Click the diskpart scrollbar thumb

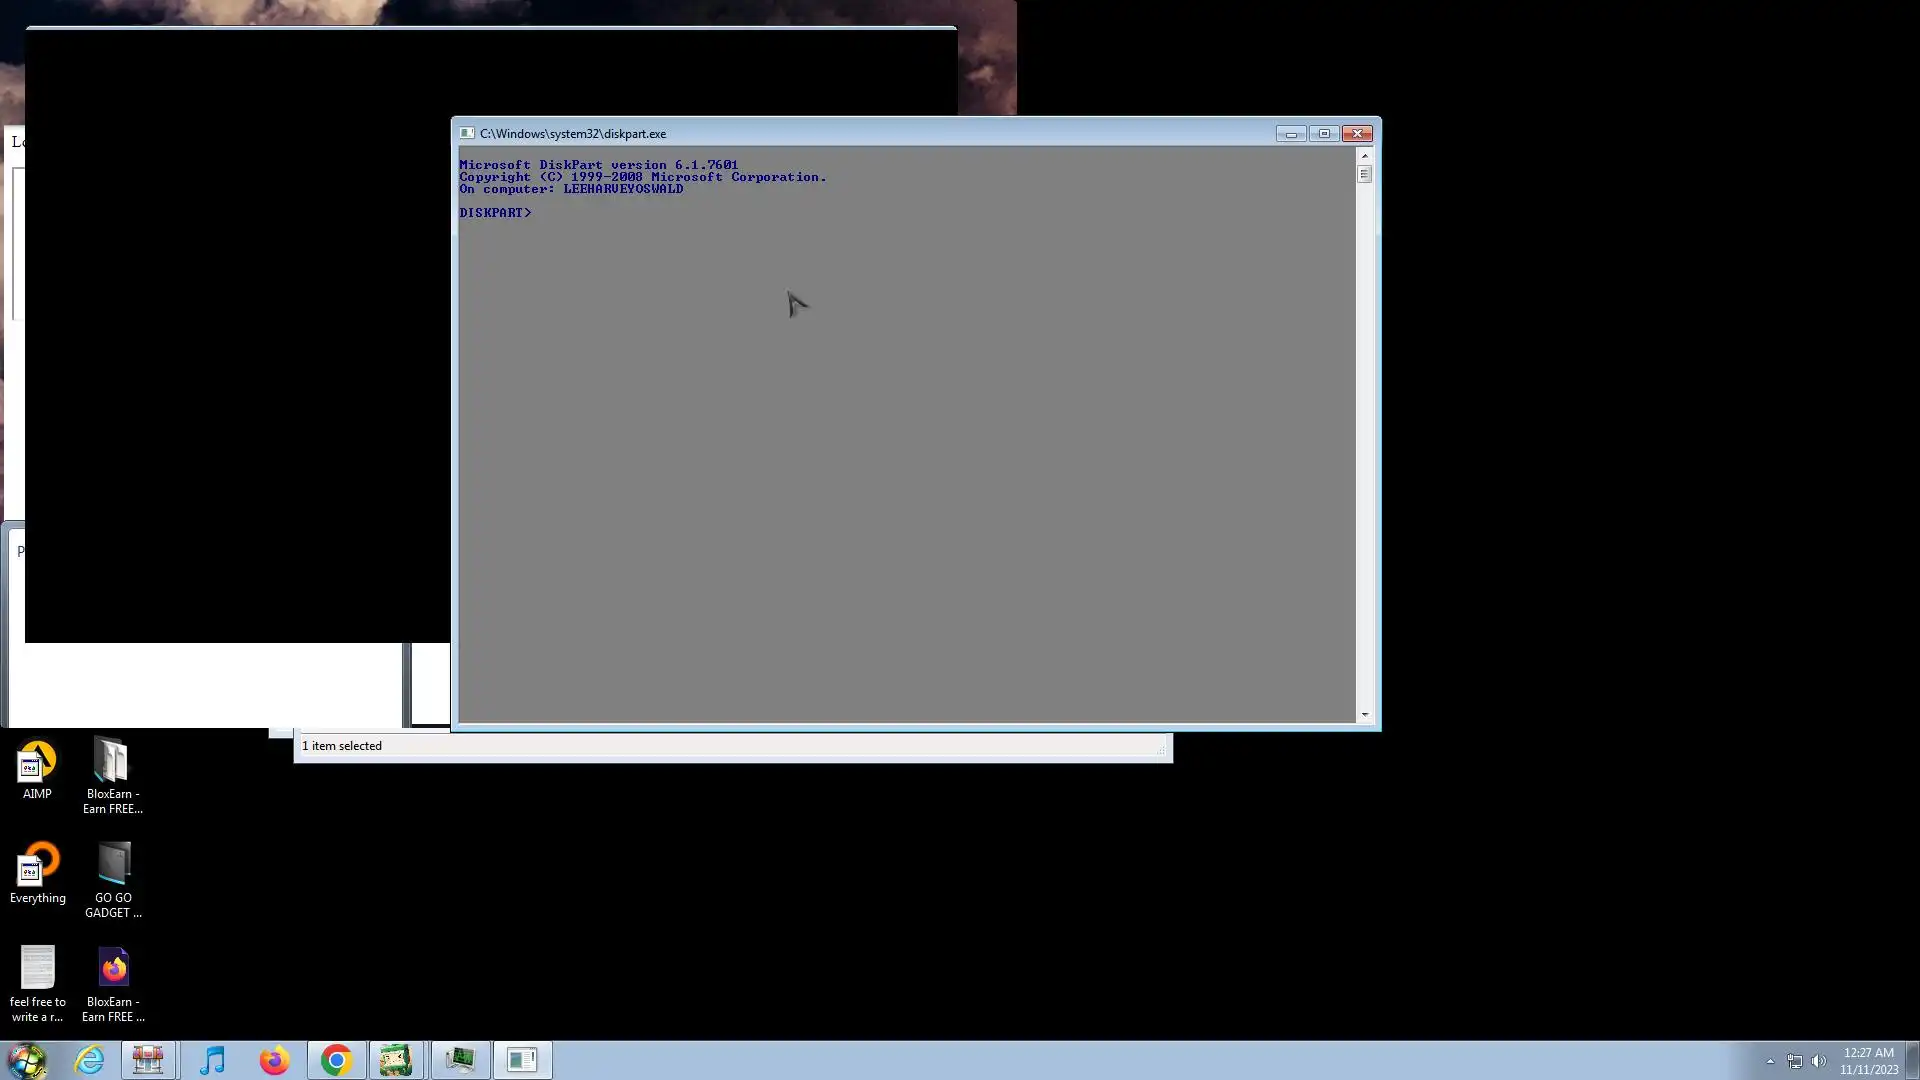[1364, 174]
